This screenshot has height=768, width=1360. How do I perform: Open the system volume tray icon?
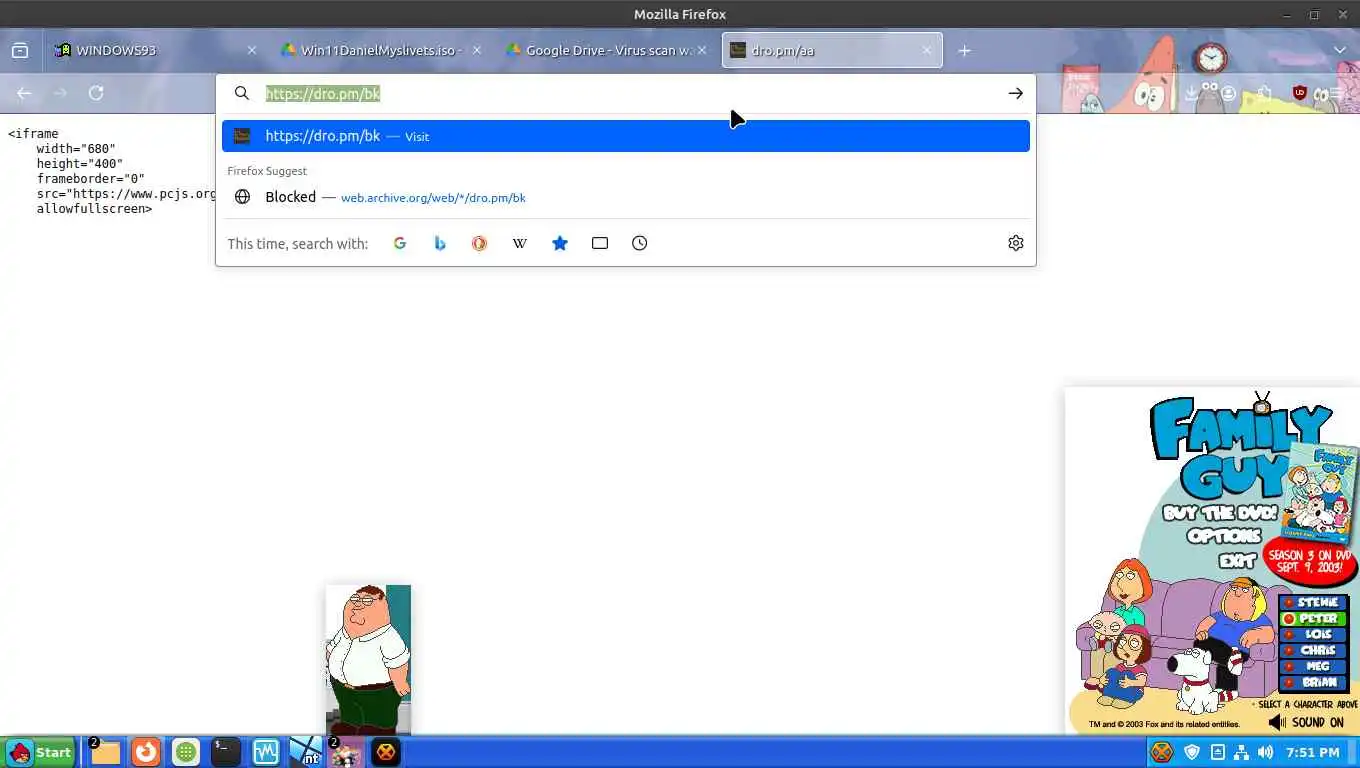(x=1266, y=752)
